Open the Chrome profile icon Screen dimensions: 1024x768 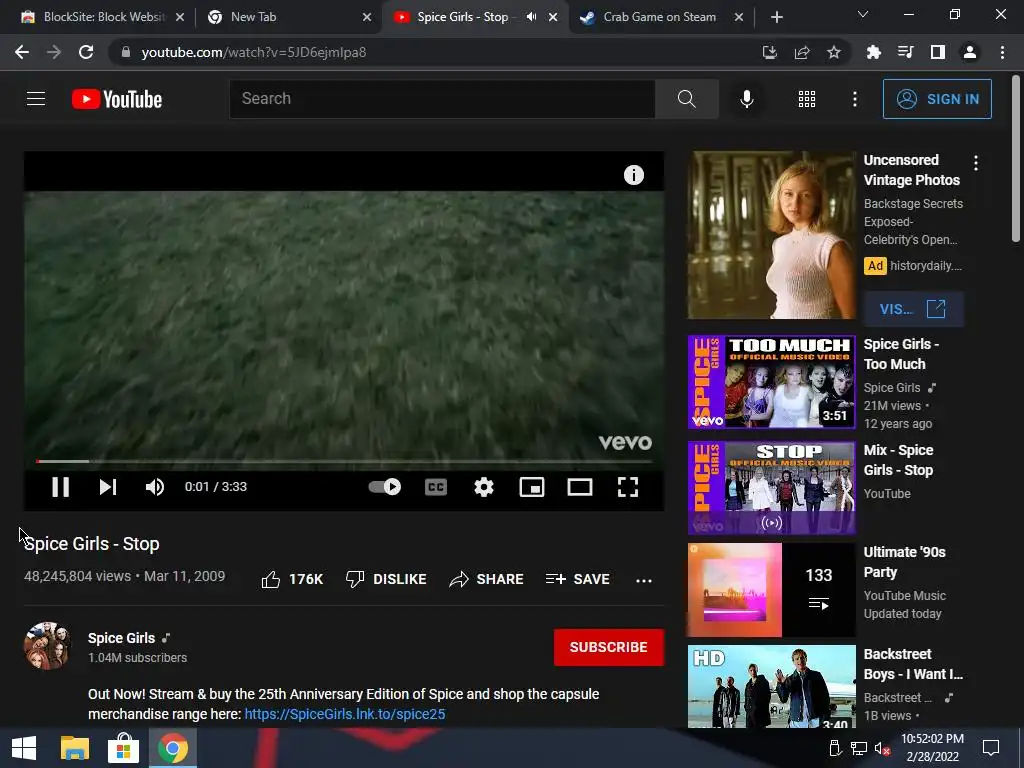click(x=970, y=52)
